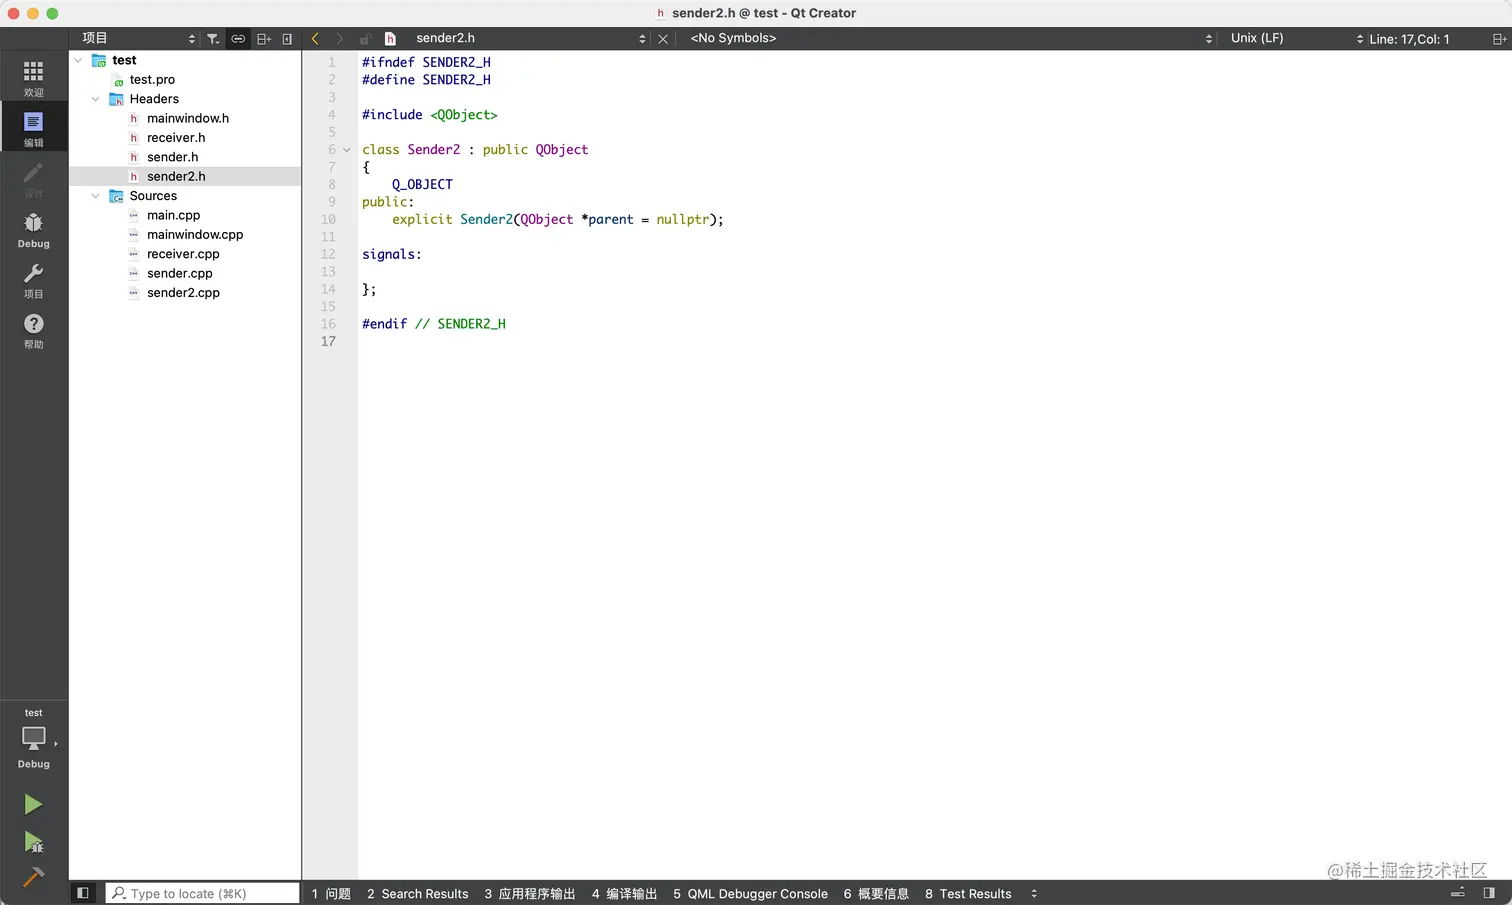1512x905 pixels.
Task: Collapse the Sources folder
Action: click(x=96, y=196)
